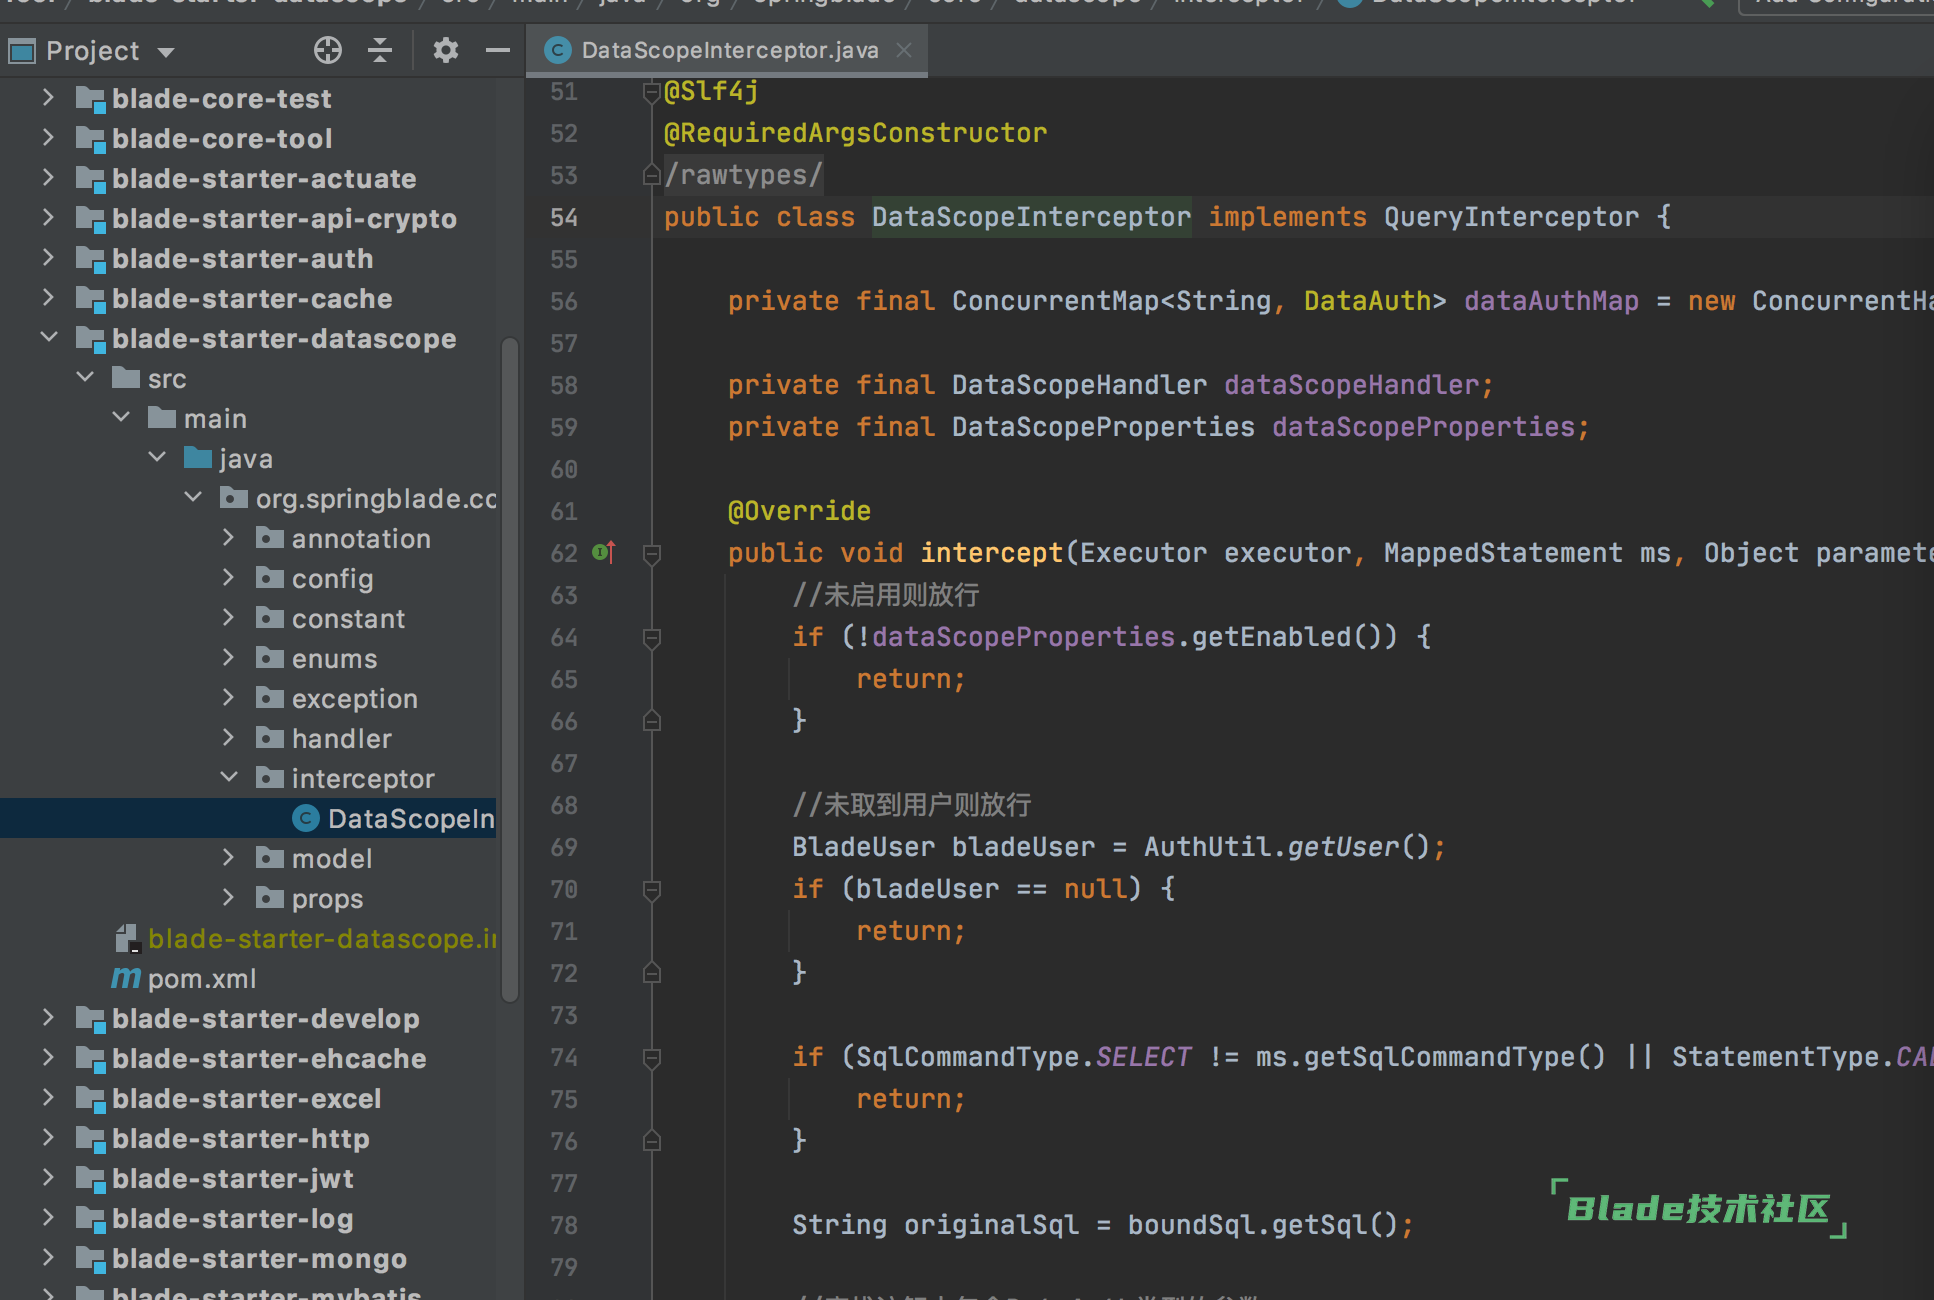This screenshot has width=1934, height=1300.
Task: Fold the if block at line 74
Action: pos(652,1057)
